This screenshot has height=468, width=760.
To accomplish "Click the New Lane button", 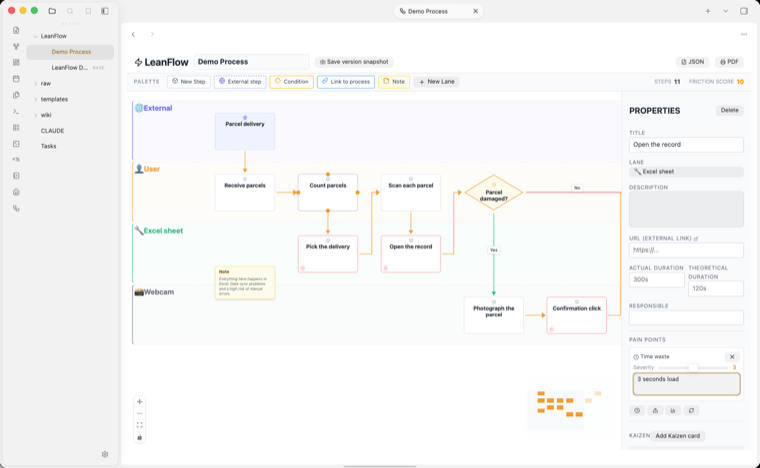I will point(436,82).
